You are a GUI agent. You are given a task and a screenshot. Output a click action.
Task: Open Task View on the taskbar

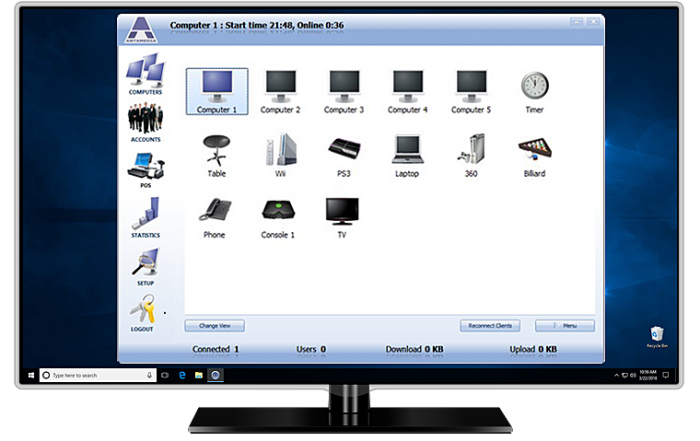coord(165,375)
